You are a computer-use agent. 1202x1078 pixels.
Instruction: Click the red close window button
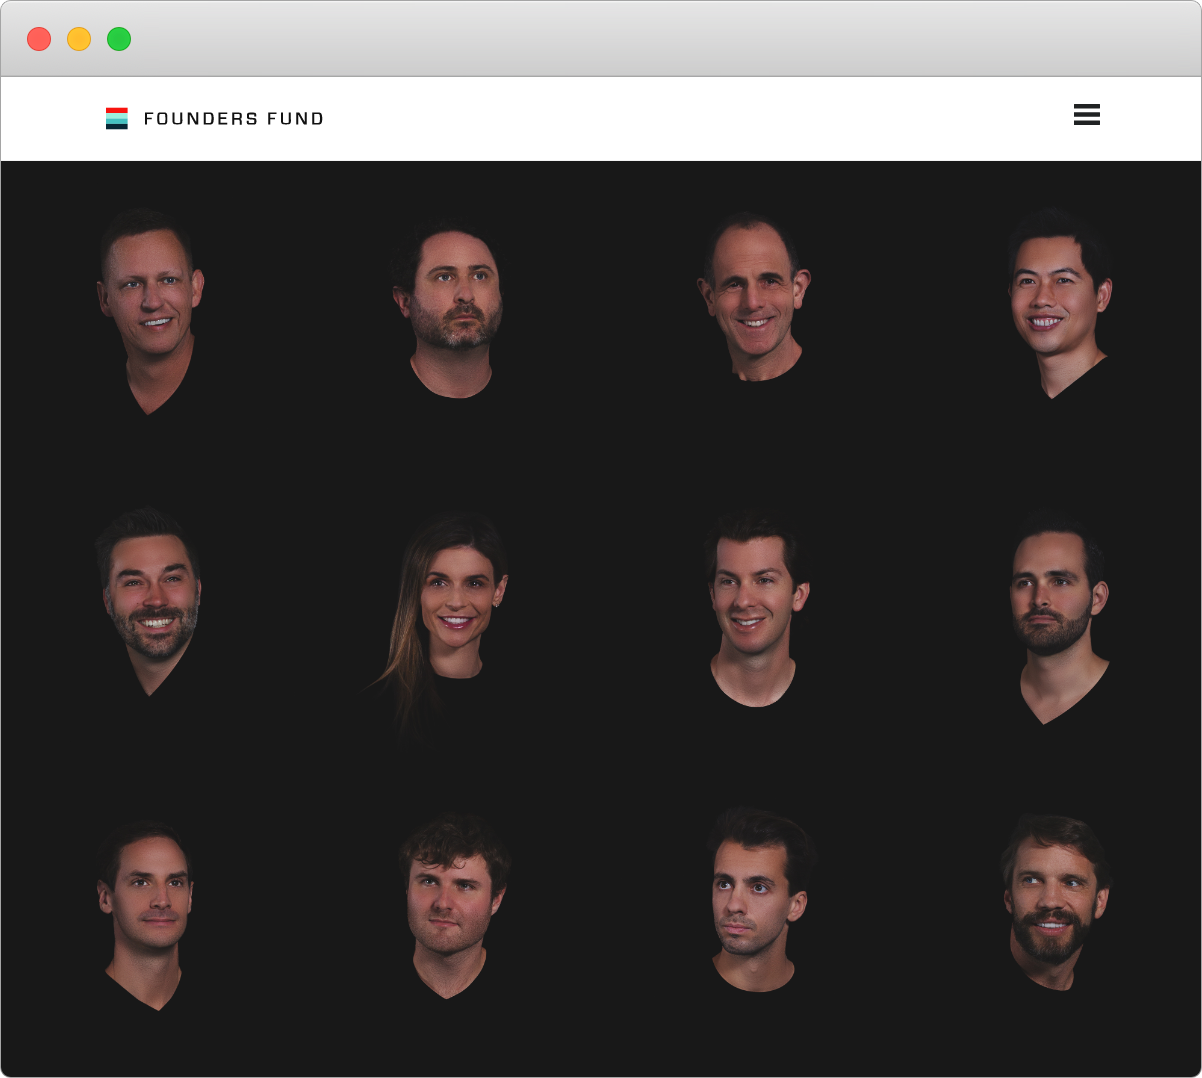39,39
